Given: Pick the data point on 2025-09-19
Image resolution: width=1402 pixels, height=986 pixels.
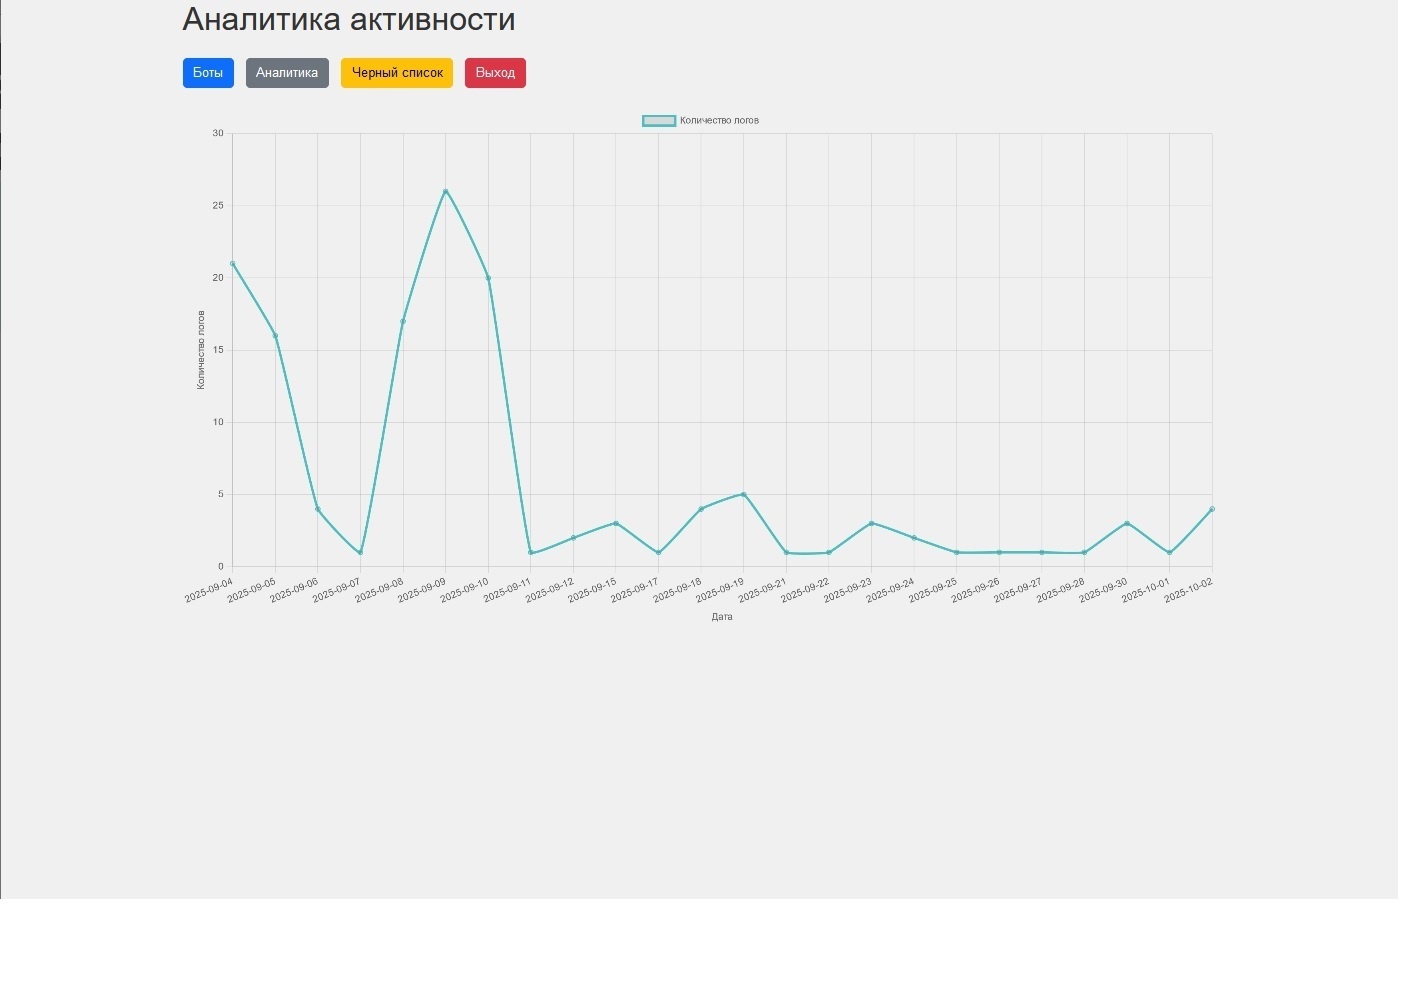Looking at the screenshot, I should (x=744, y=495).
